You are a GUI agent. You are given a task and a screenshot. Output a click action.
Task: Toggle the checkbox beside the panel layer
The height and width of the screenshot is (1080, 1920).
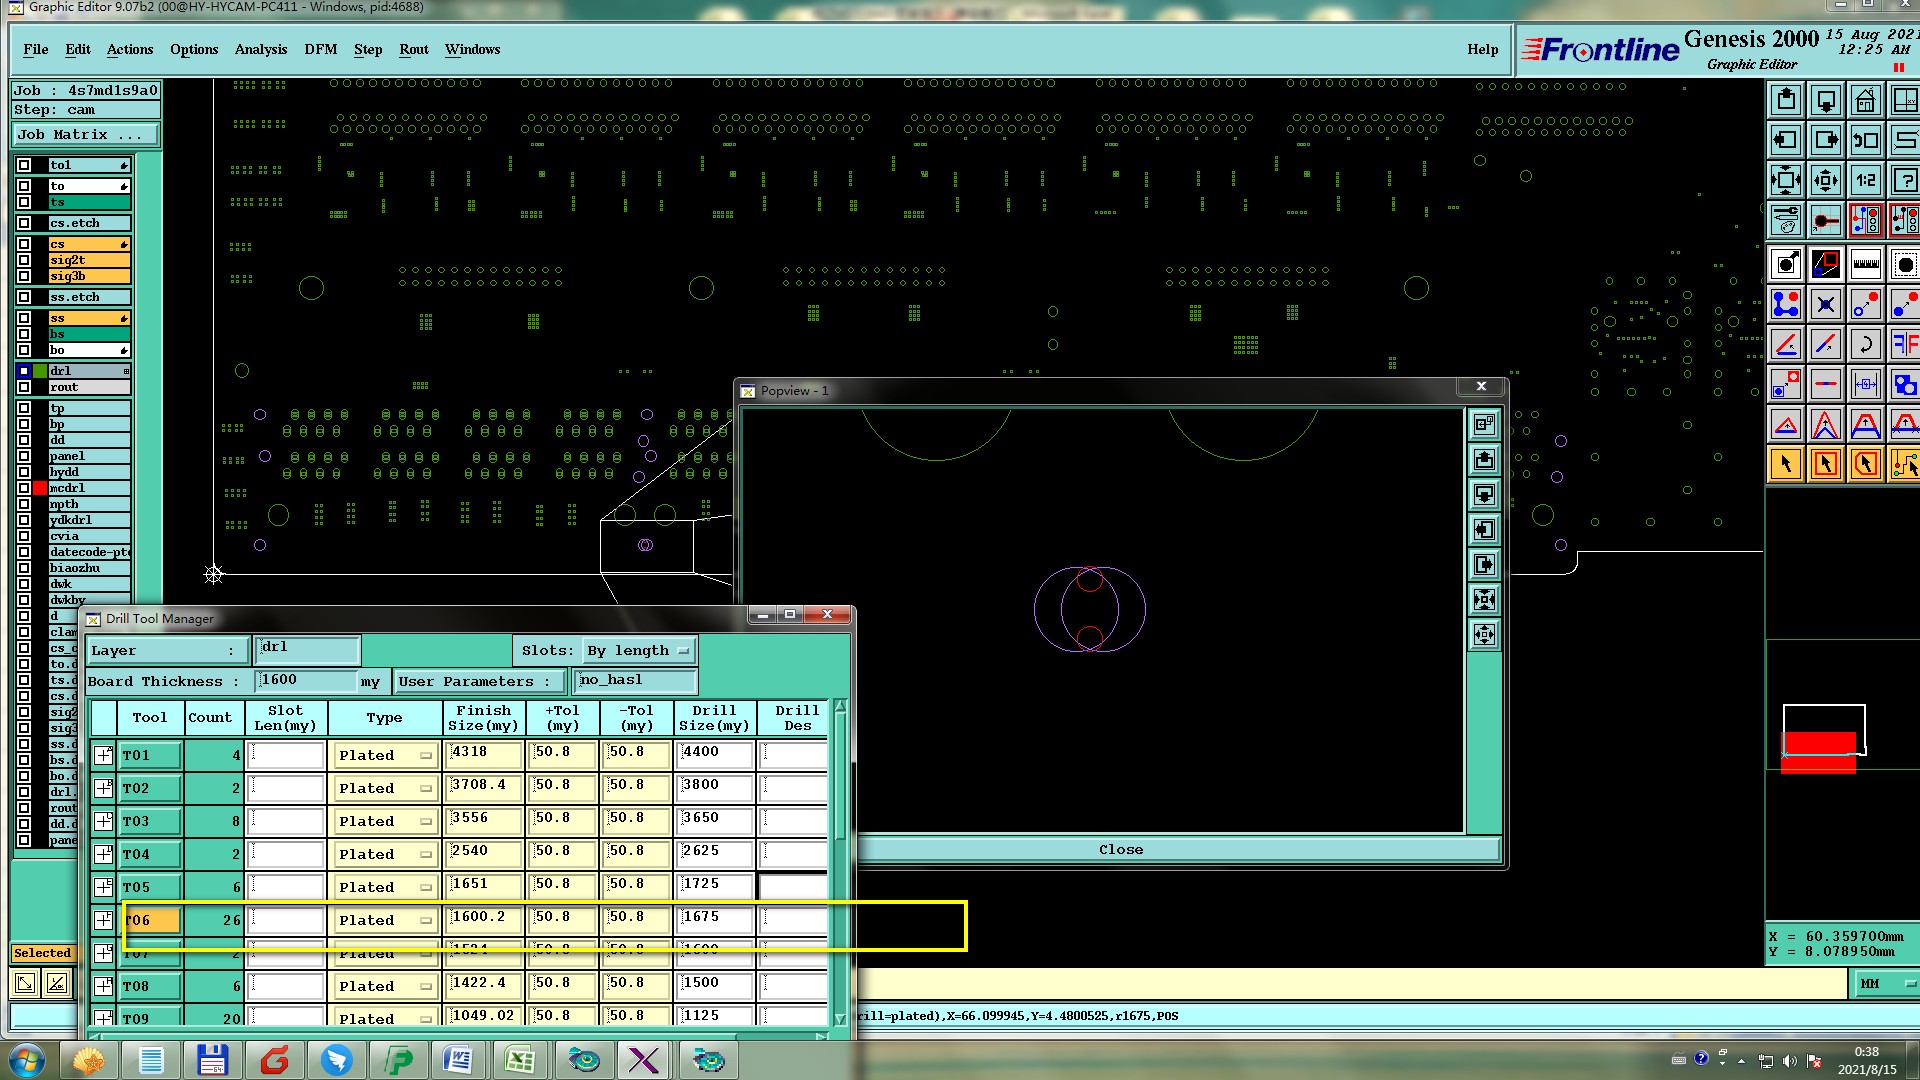[x=24, y=456]
